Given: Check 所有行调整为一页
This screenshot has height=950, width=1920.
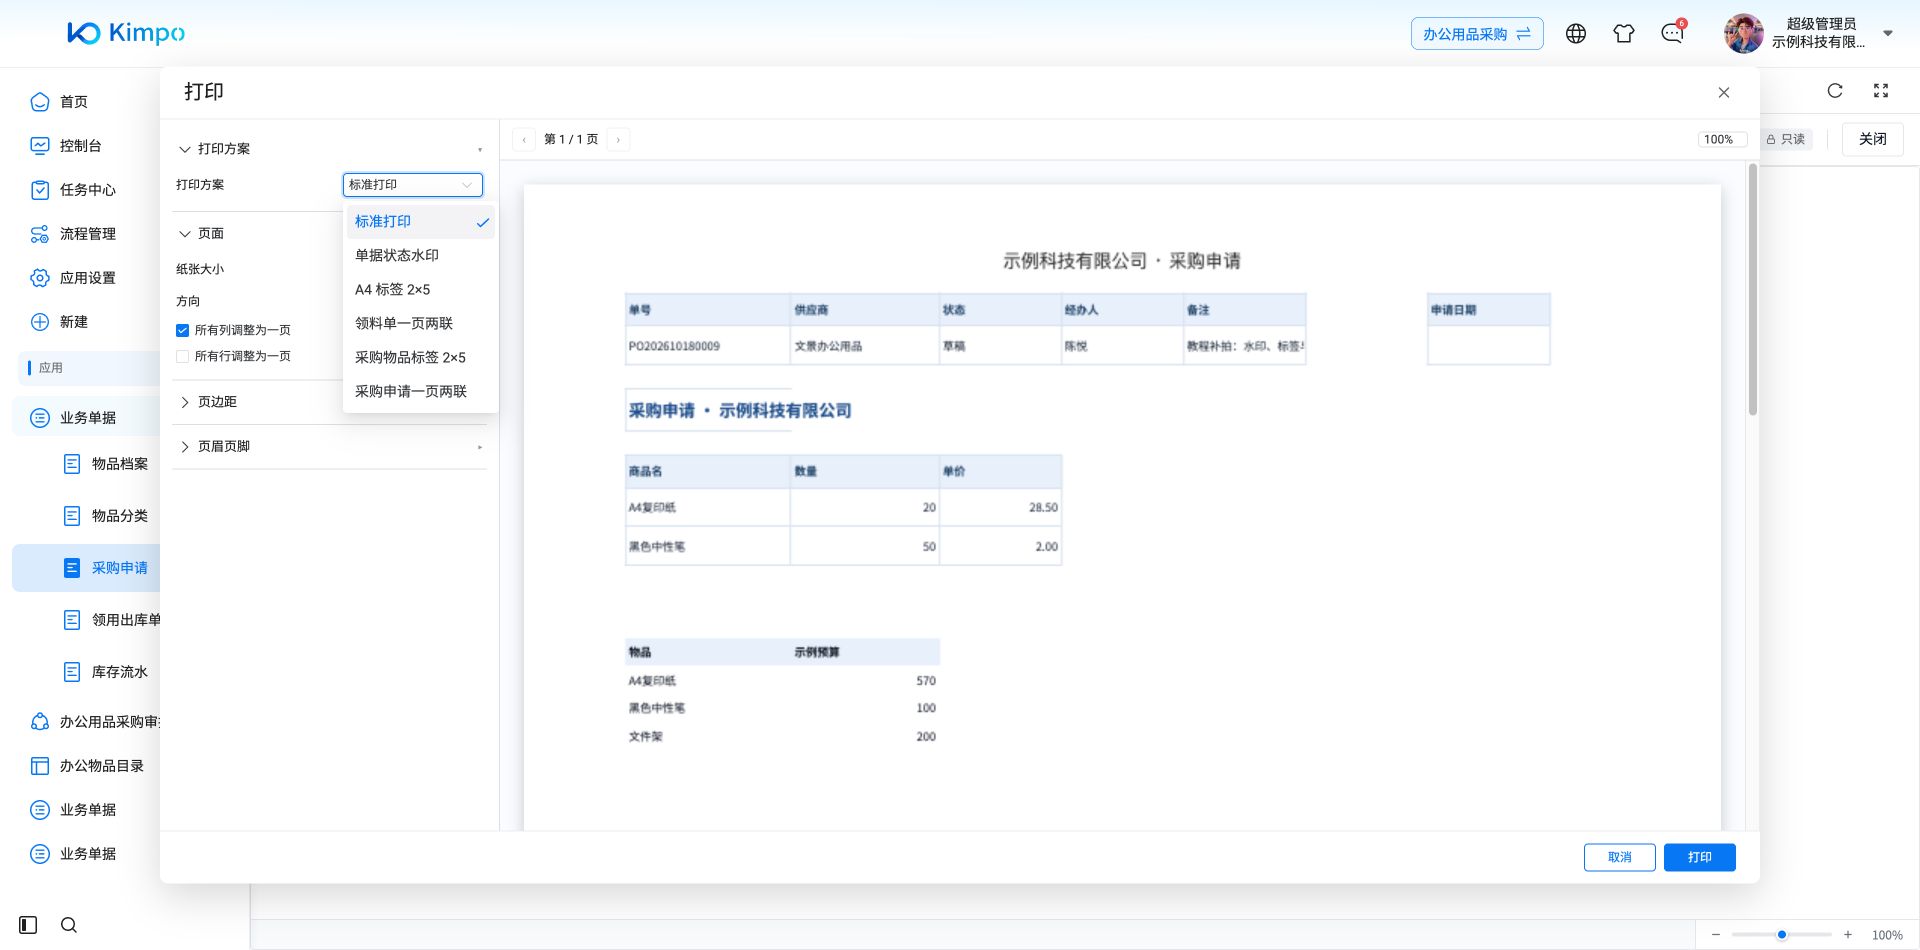Looking at the screenshot, I should (182, 356).
